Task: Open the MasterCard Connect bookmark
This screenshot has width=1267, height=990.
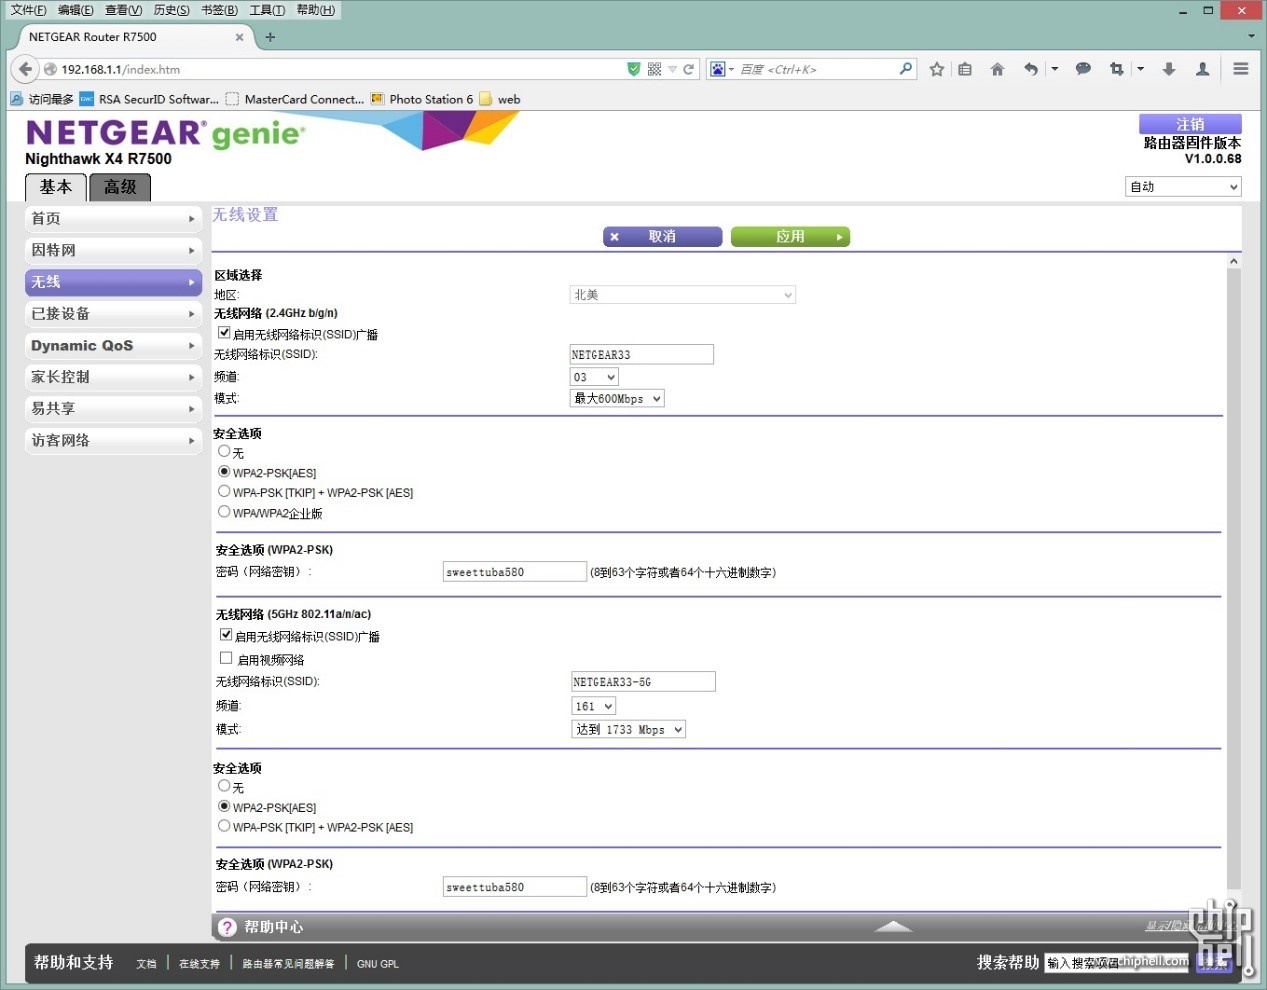Action: (x=295, y=99)
